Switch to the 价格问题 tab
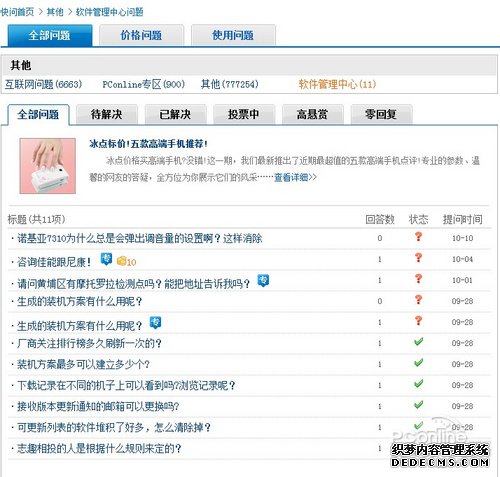 tap(141, 35)
